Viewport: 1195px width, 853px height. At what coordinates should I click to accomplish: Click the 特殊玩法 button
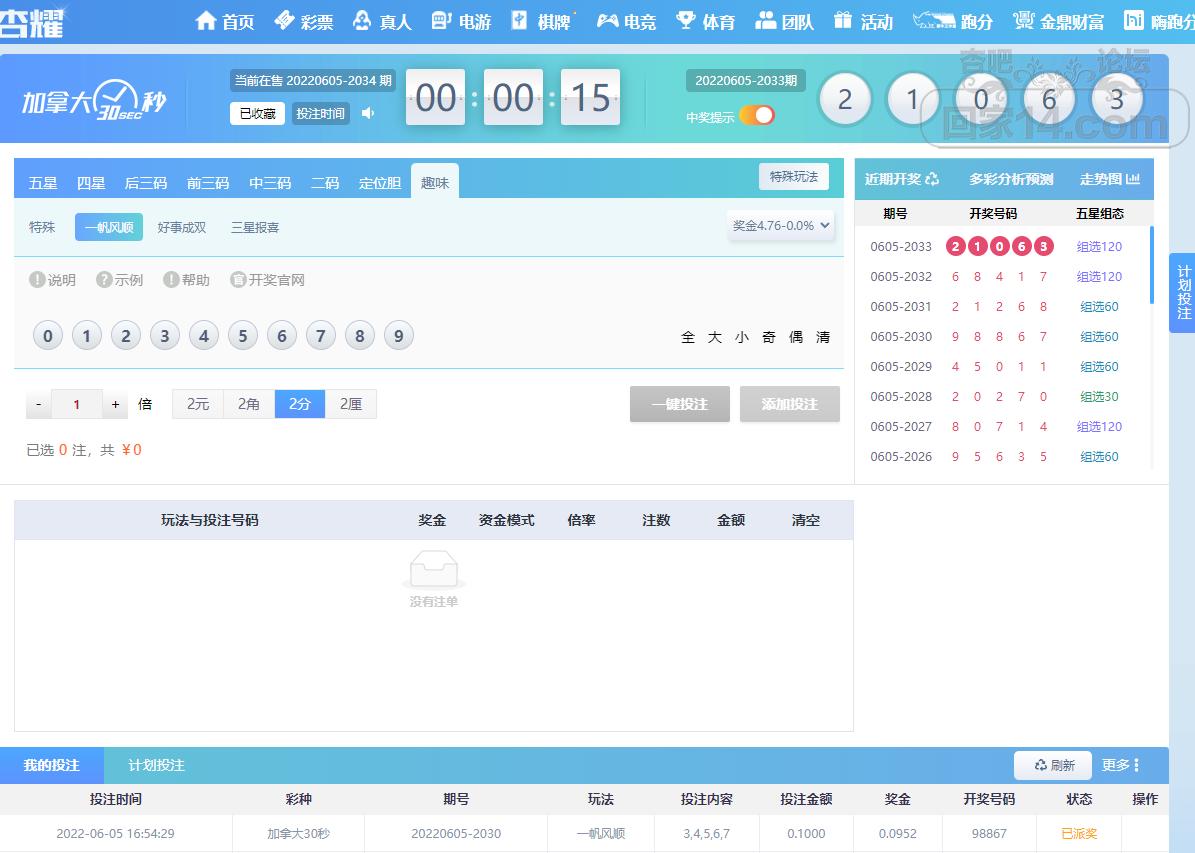793,177
